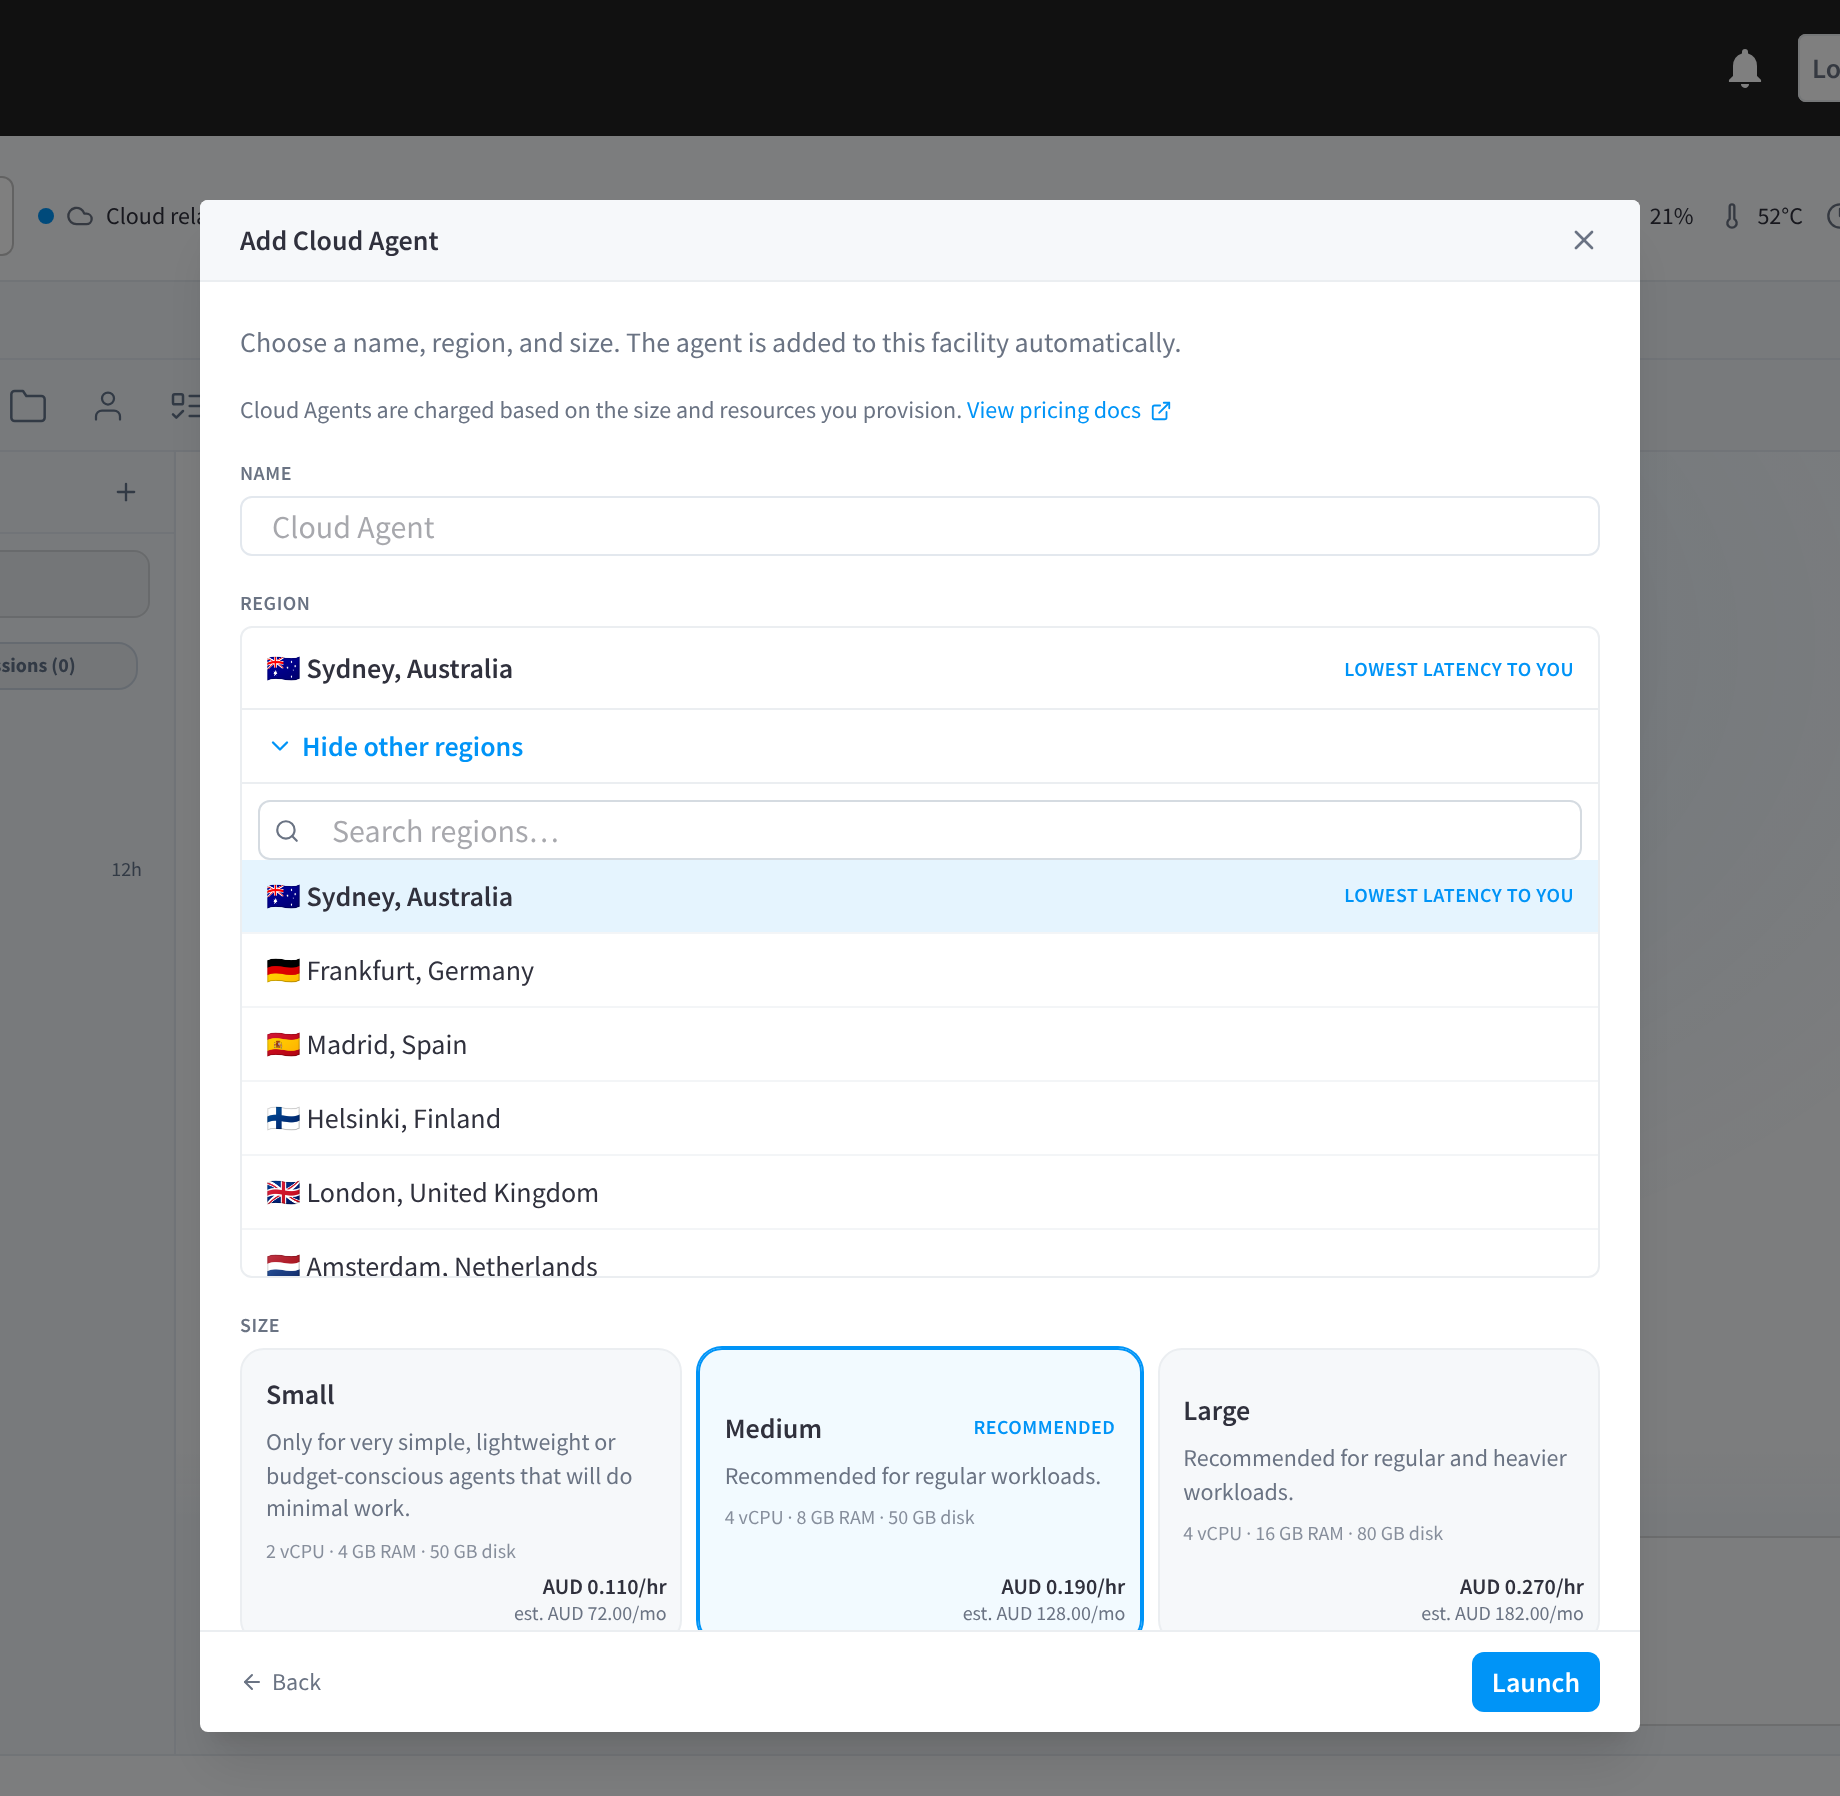Close the Add Cloud Agent dialog
1840x1796 pixels.
1583,240
